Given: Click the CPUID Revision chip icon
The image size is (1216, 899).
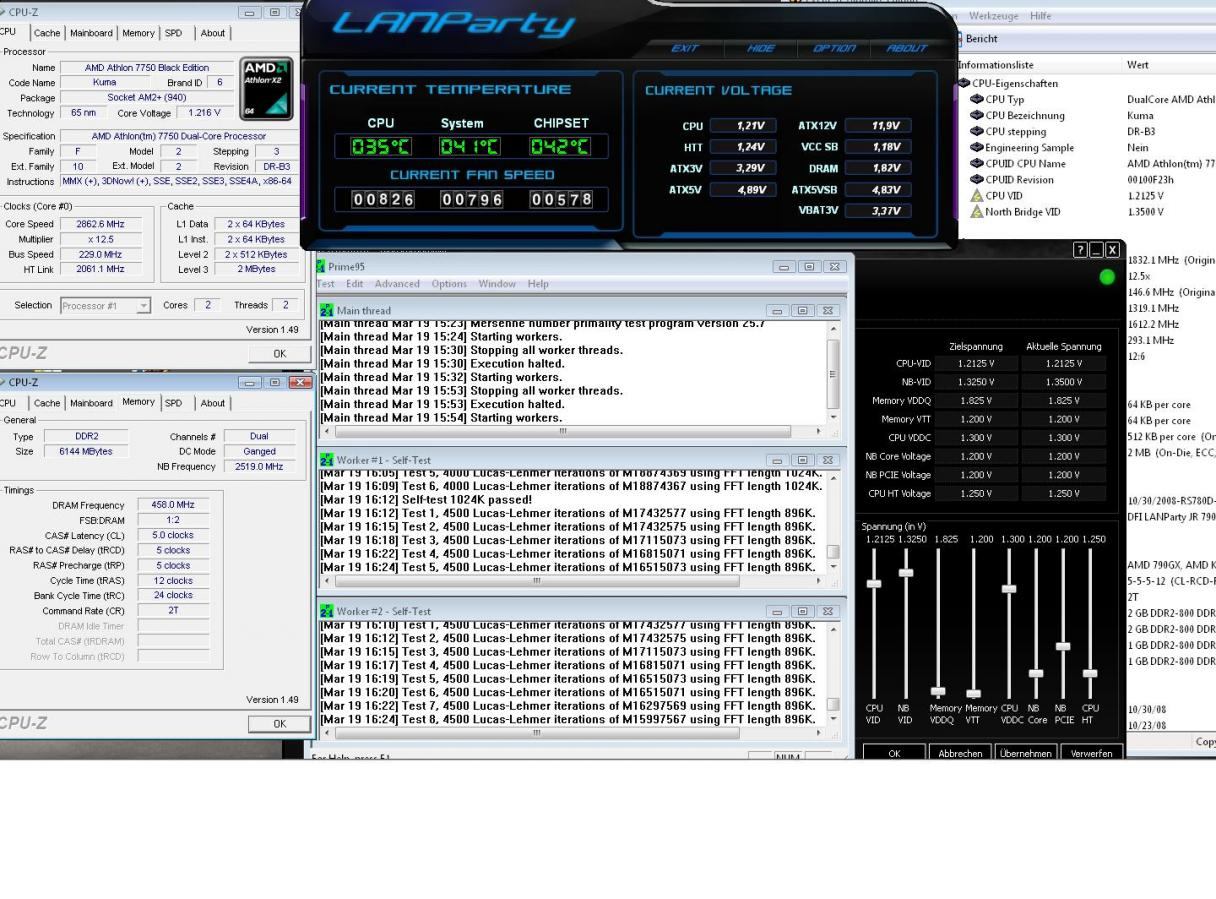Looking at the screenshot, I should tap(977, 179).
